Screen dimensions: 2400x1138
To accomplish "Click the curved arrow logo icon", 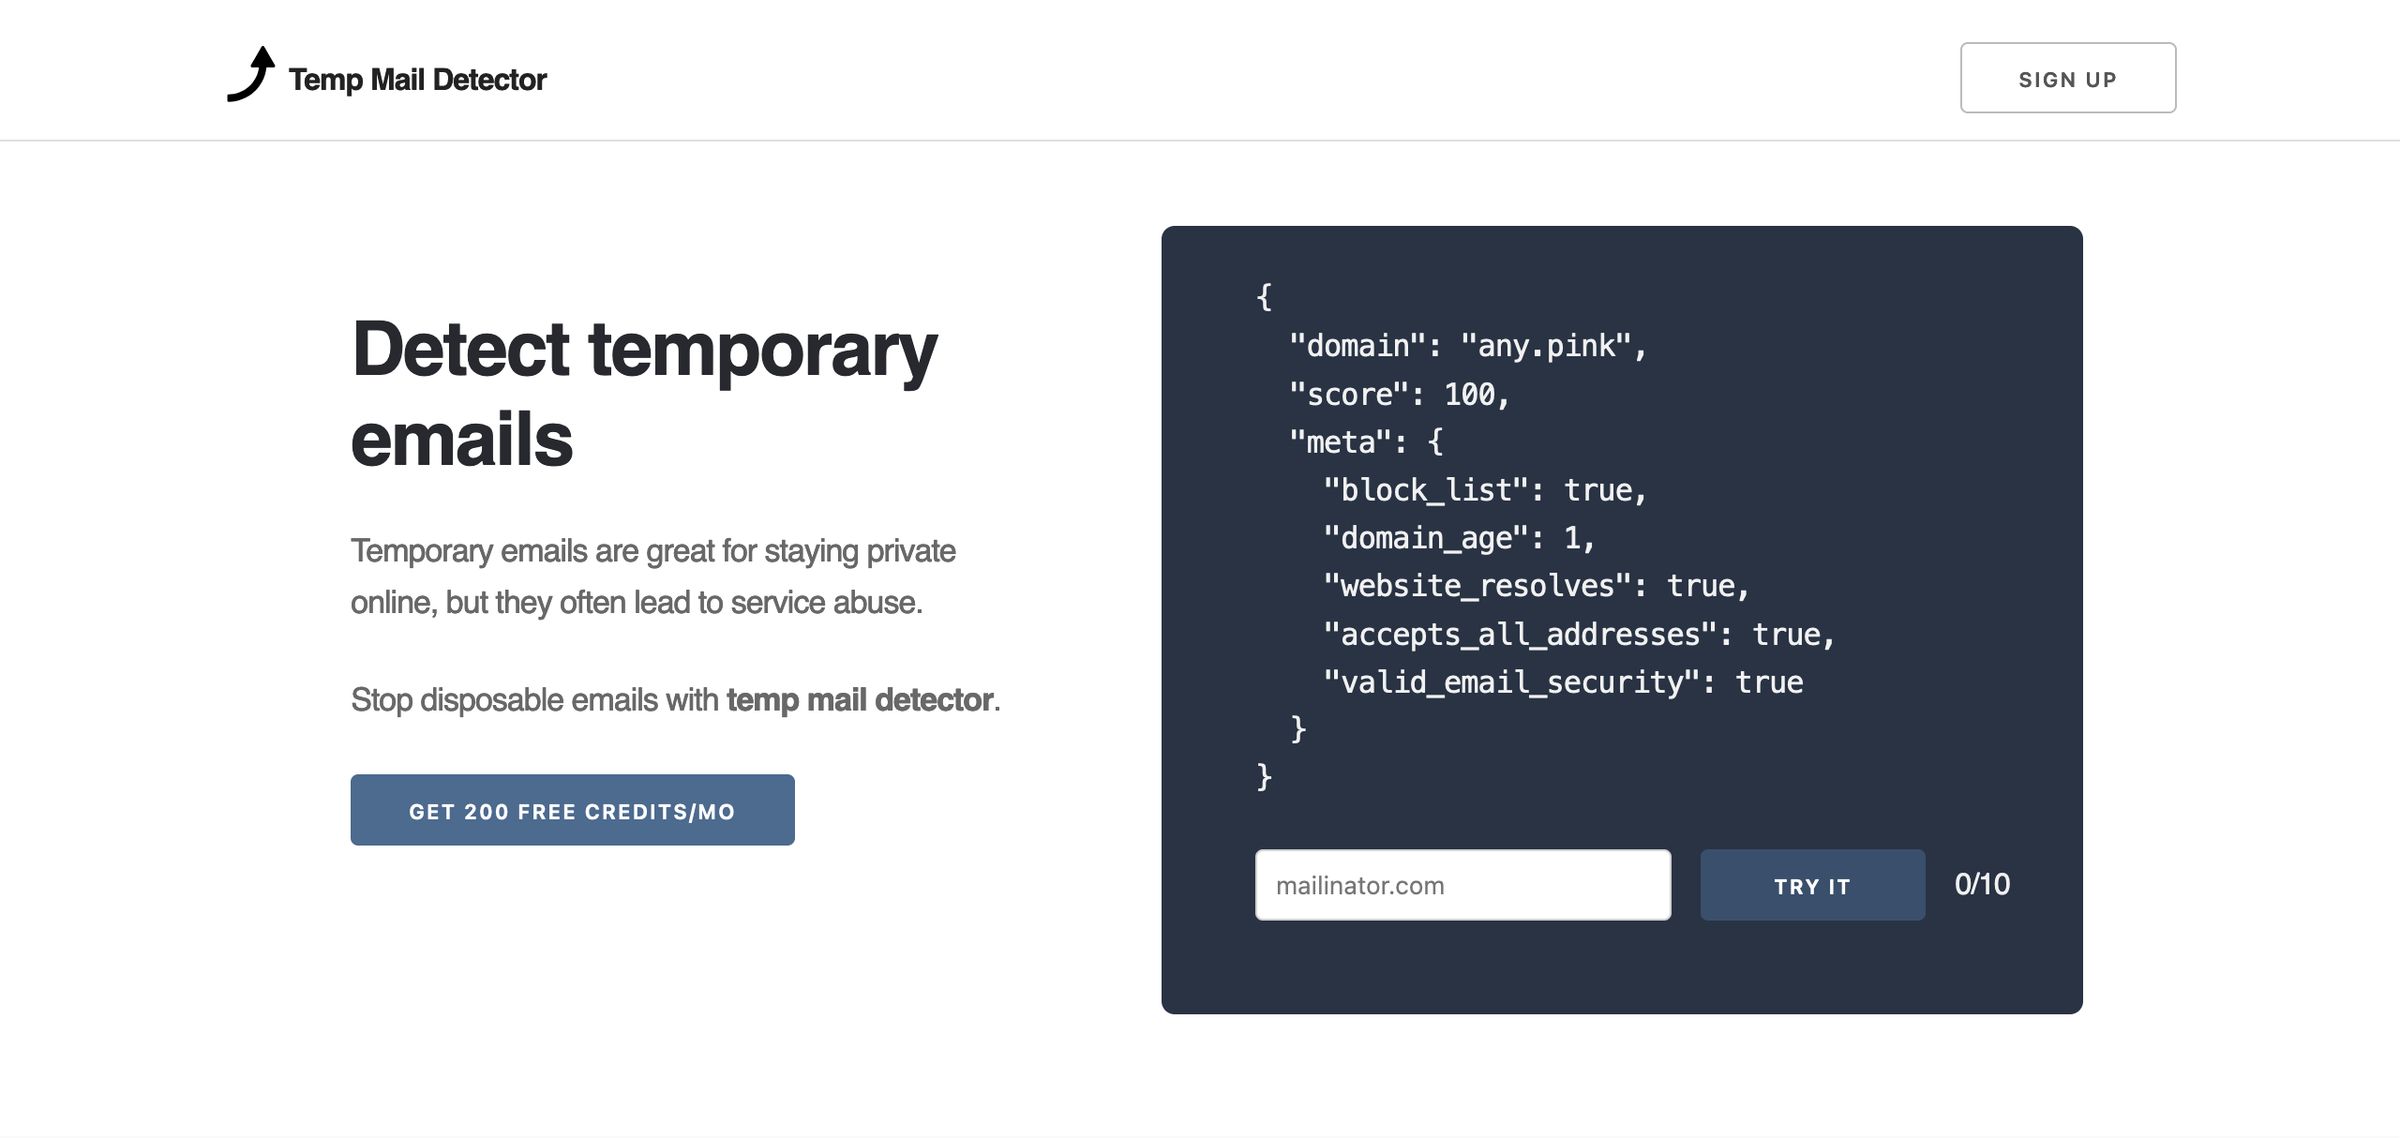I will pos(252,75).
